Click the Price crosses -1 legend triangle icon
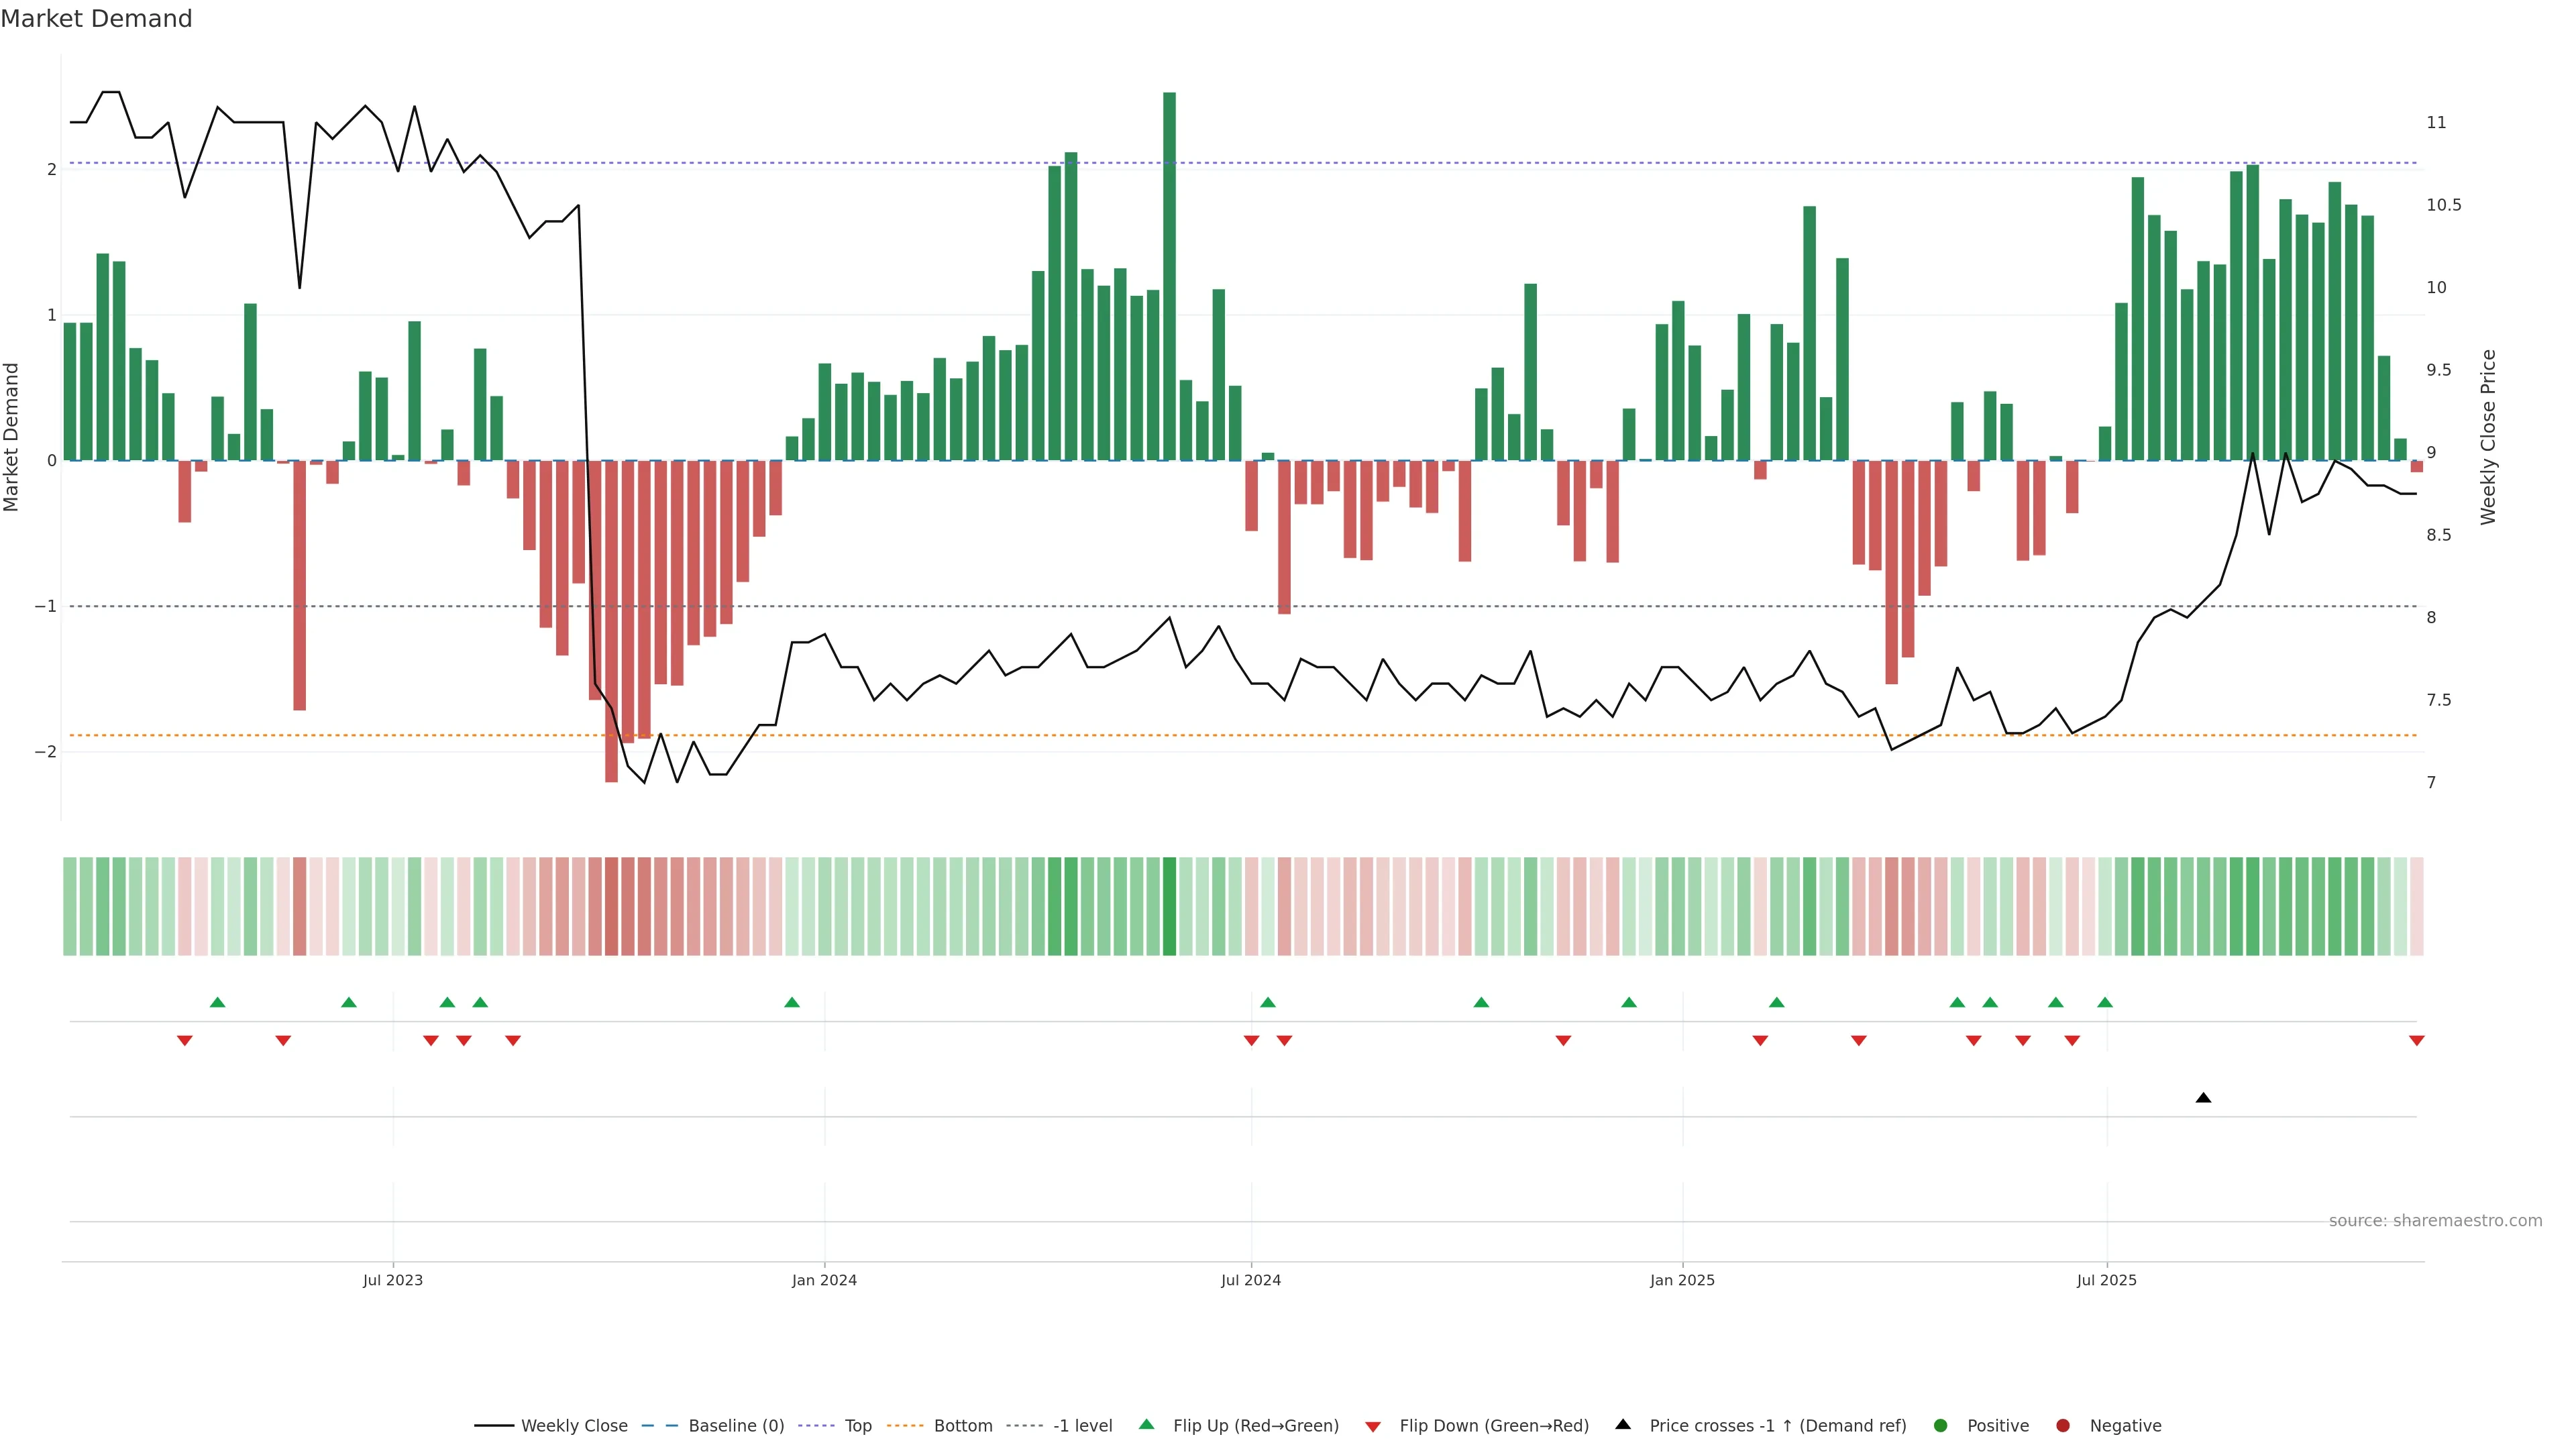This screenshot has height=1449, width=2576. coord(1623,1425)
